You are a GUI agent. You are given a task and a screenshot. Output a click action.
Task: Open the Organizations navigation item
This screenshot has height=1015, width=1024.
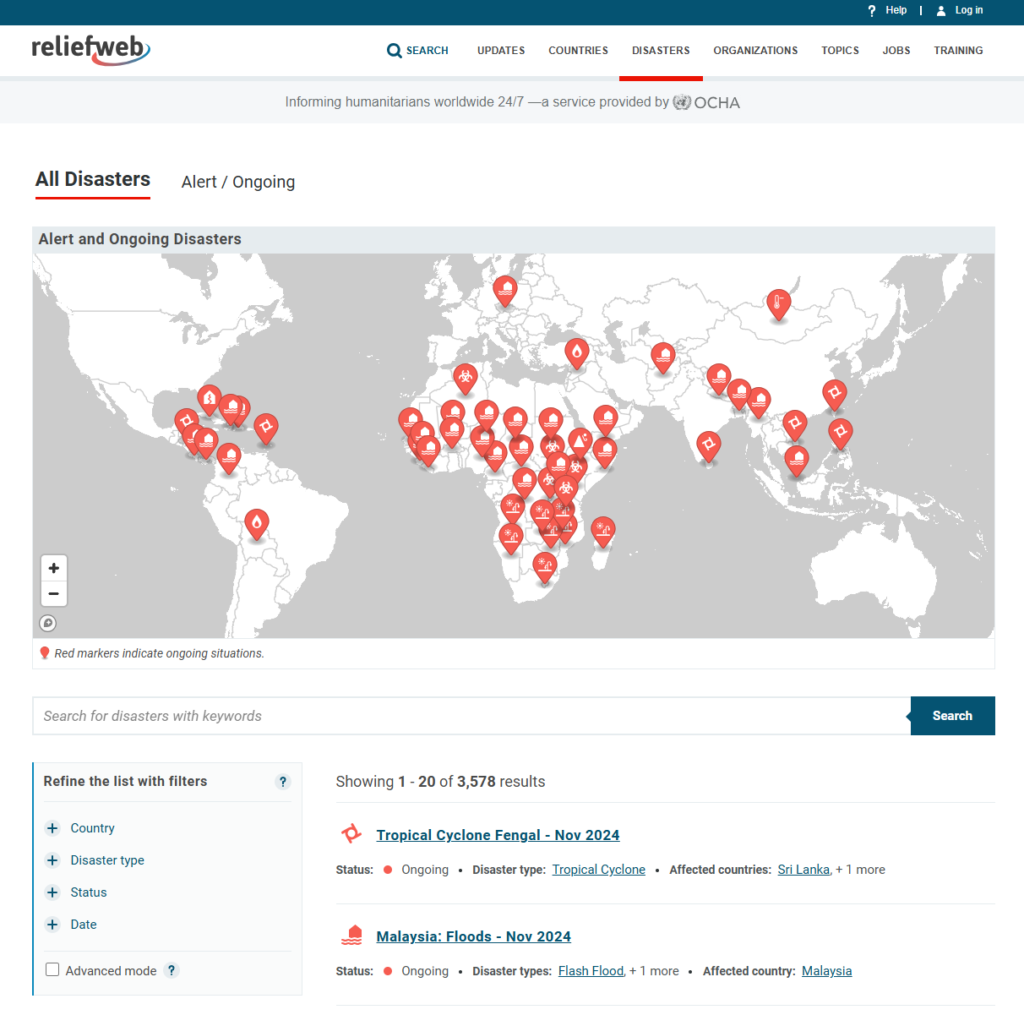coord(755,50)
